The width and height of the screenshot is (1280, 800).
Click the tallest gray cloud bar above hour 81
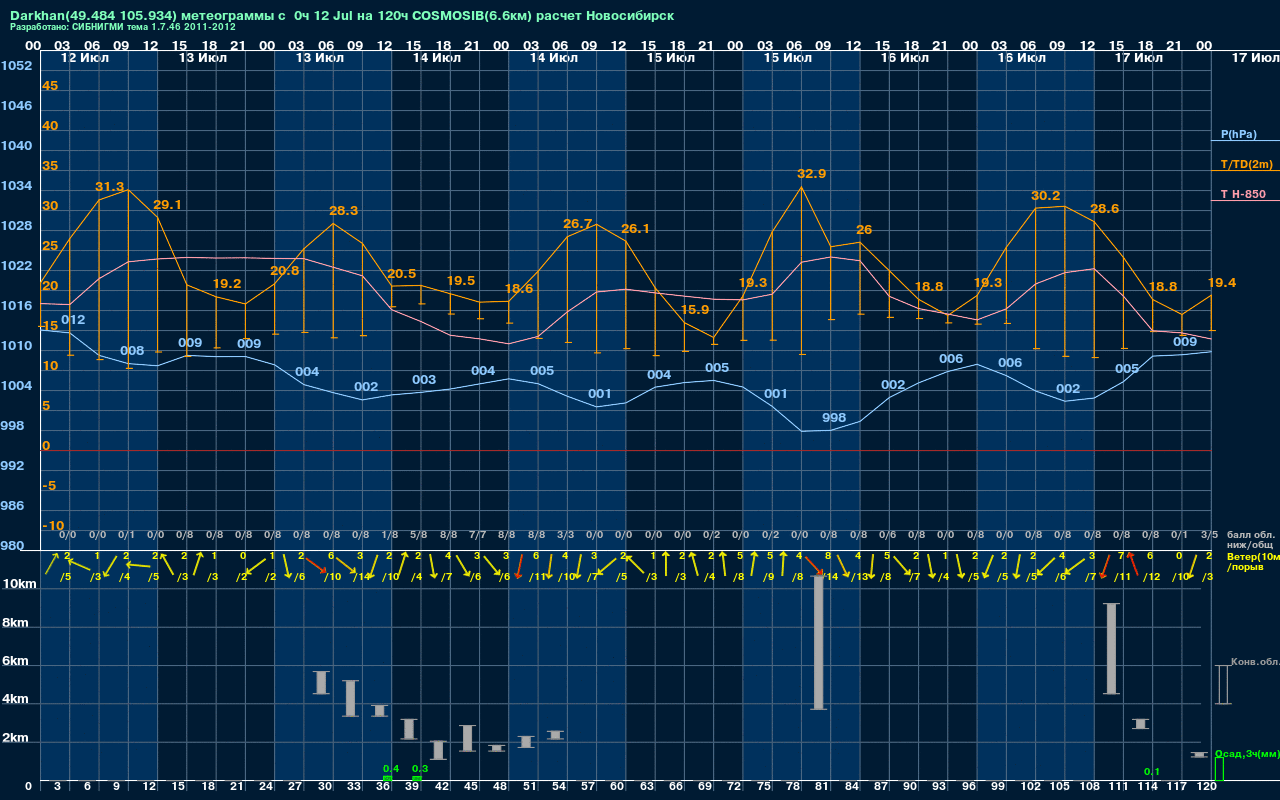tap(818, 642)
